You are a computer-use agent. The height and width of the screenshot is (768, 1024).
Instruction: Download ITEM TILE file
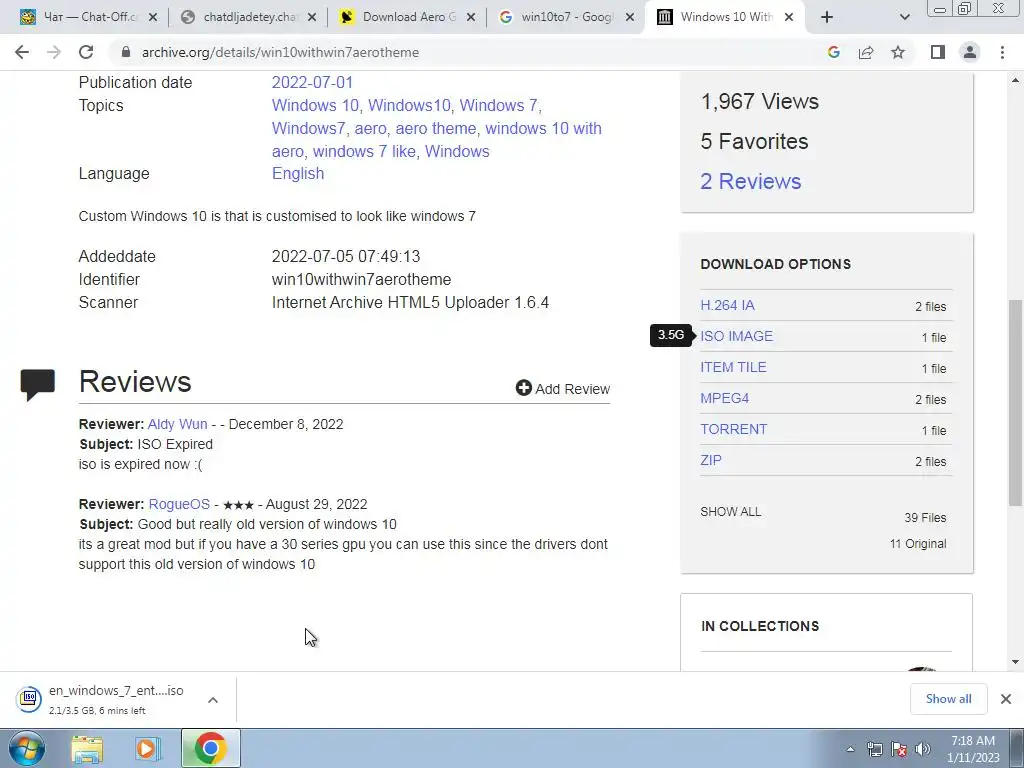coord(733,367)
